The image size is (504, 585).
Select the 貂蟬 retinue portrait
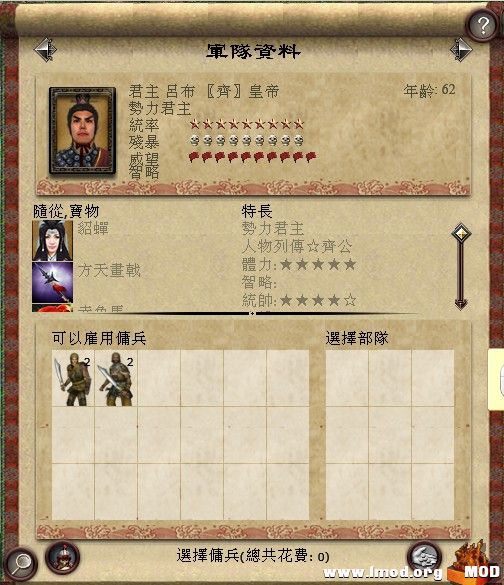[x=52, y=240]
